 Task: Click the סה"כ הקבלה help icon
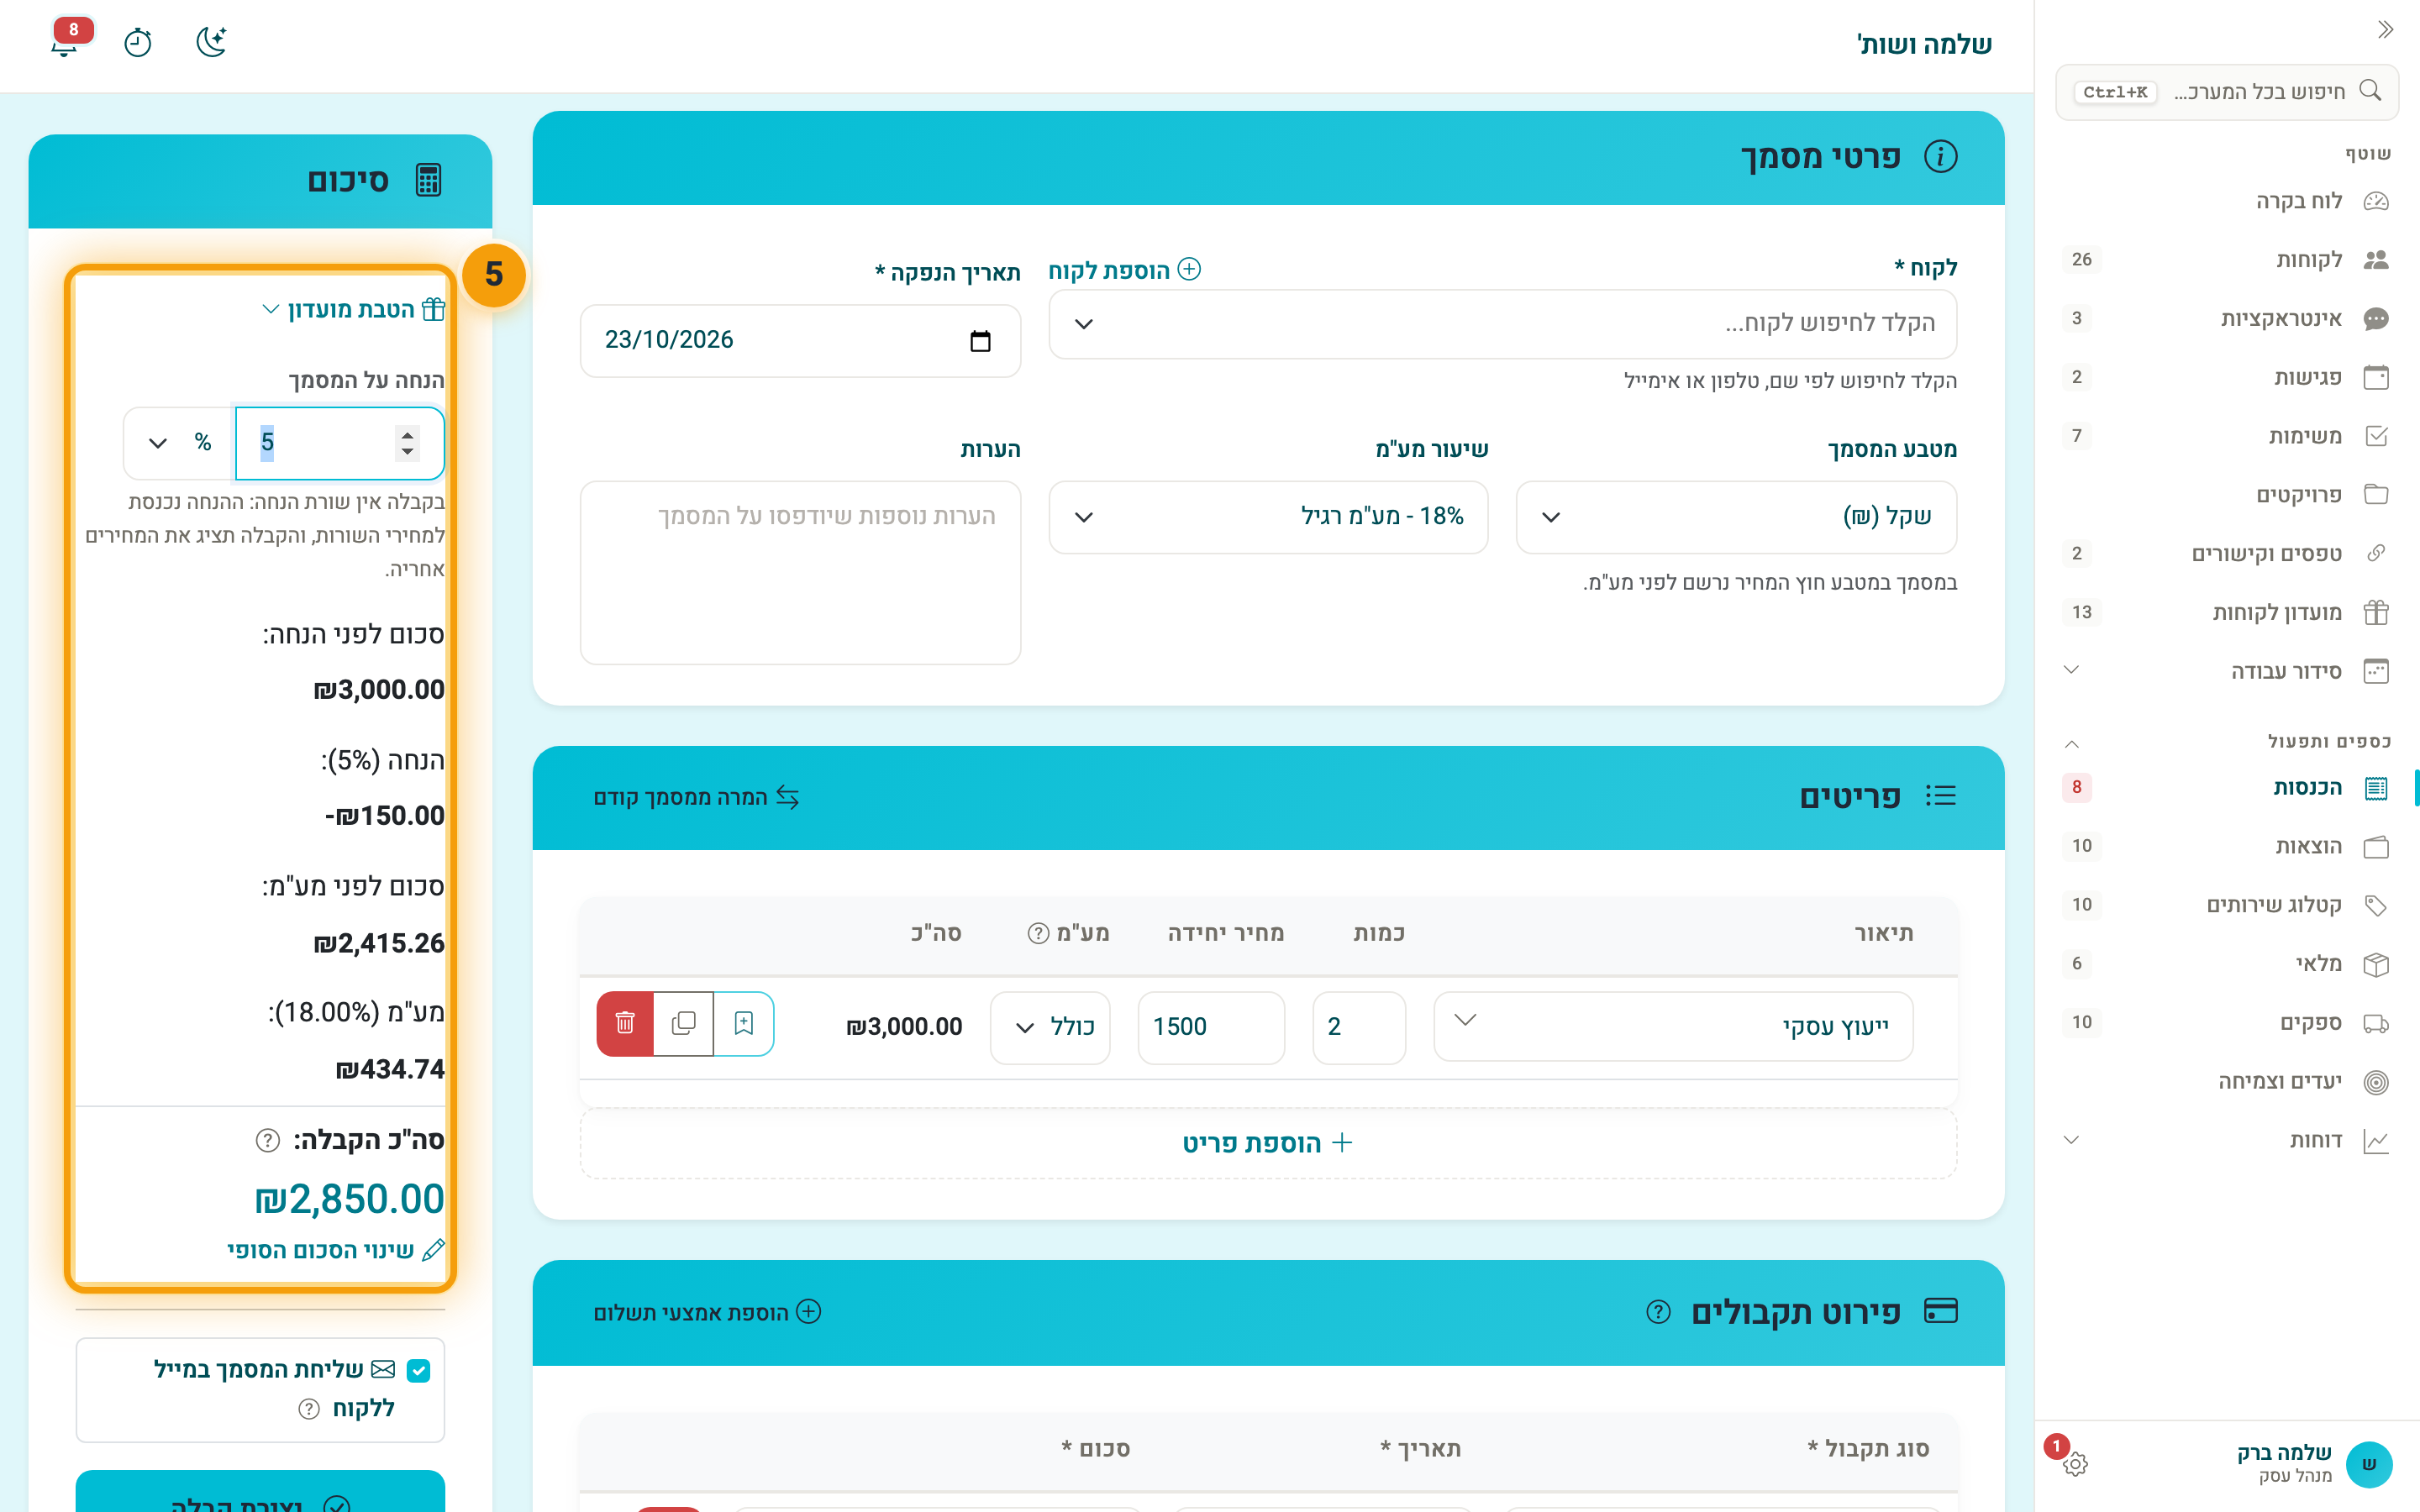pyautogui.click(x=267, y=1140)
